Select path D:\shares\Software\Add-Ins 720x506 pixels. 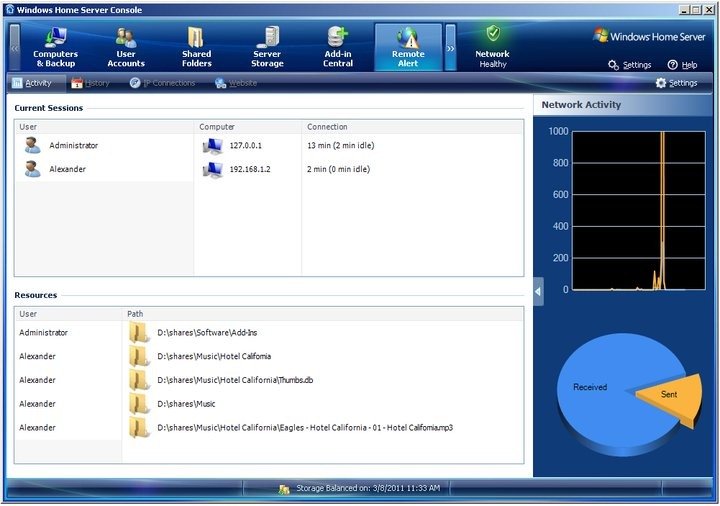pos(207,333)
